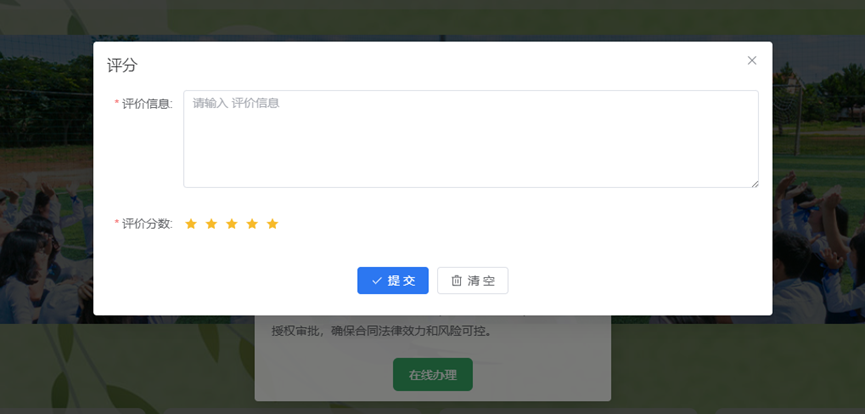Viewport: 865px width, 414px height.
Task: Focus the 评价信息 text area
Action: pos(471,139)
